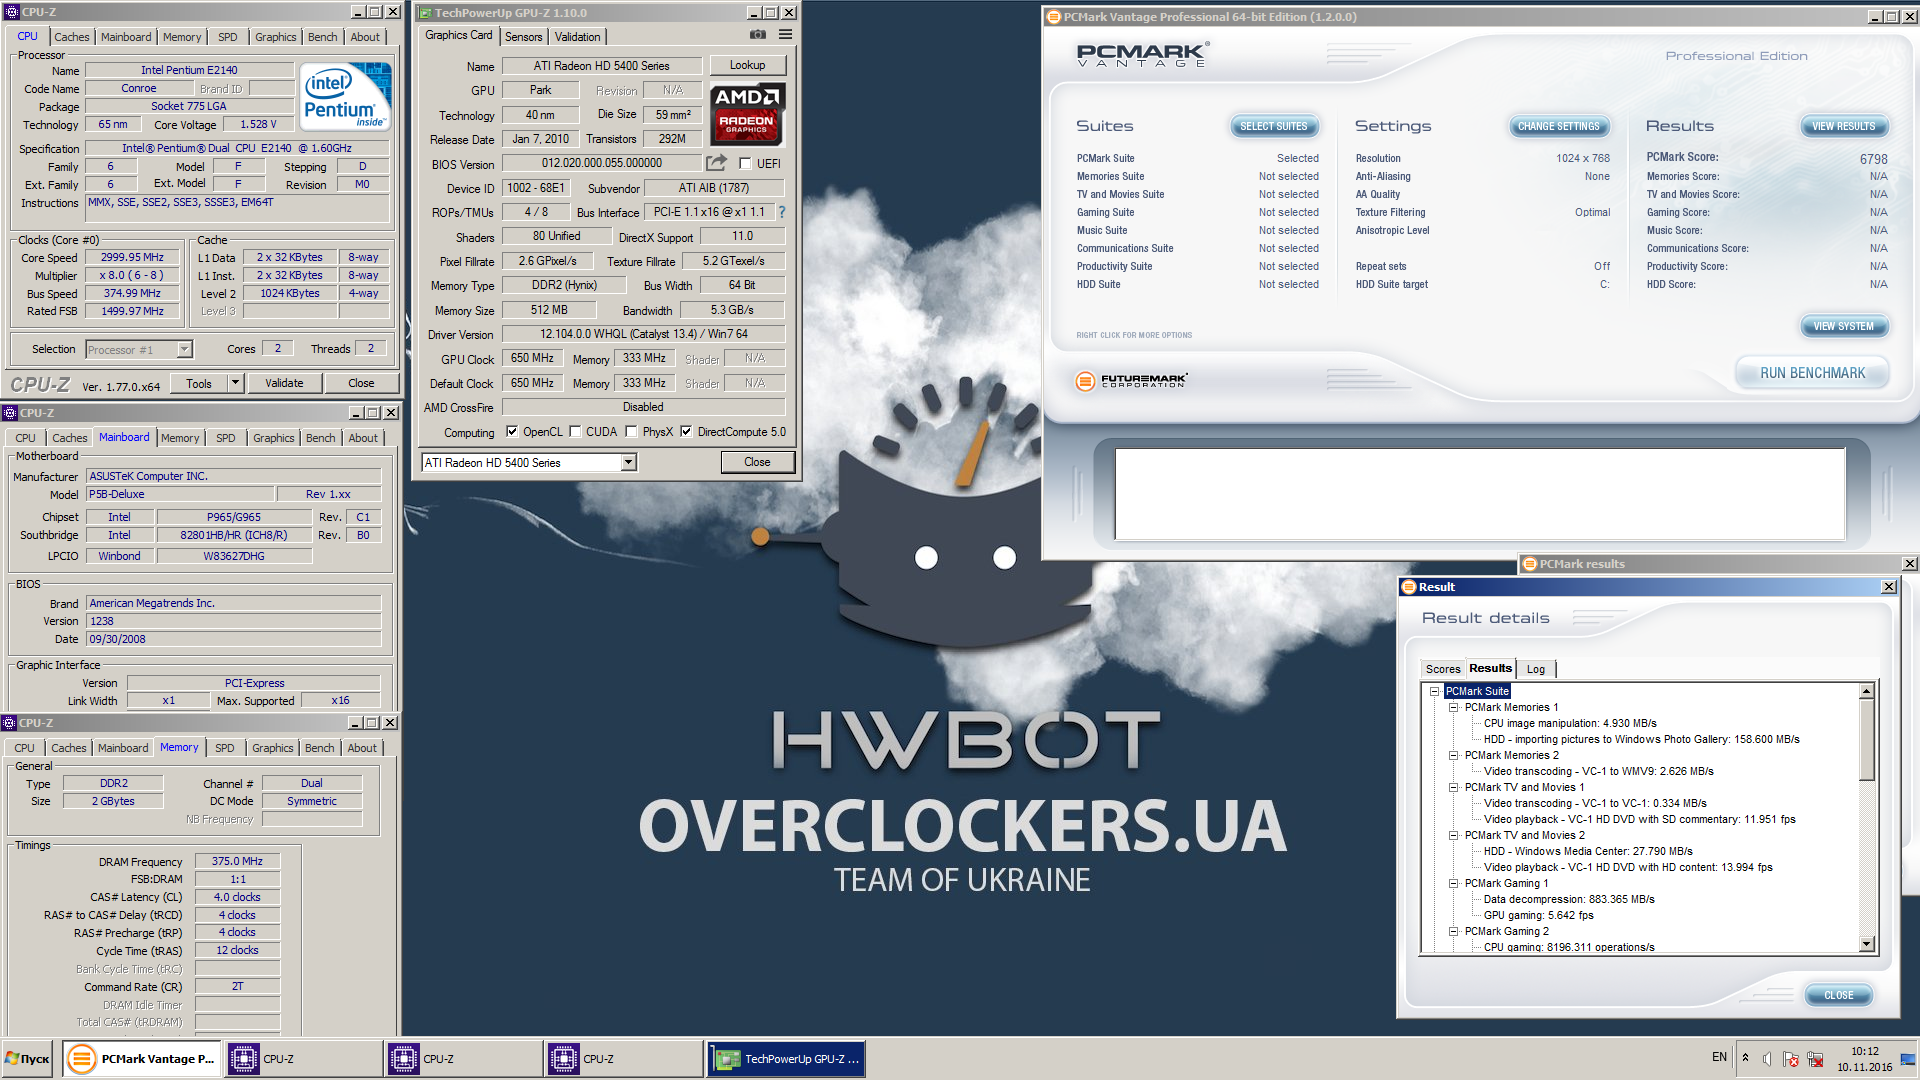Image resolution: width=1920 pixels, height=1080 pixels.
Task: Click CLOSE button in Result details
Action: [x=1839, y=995]
